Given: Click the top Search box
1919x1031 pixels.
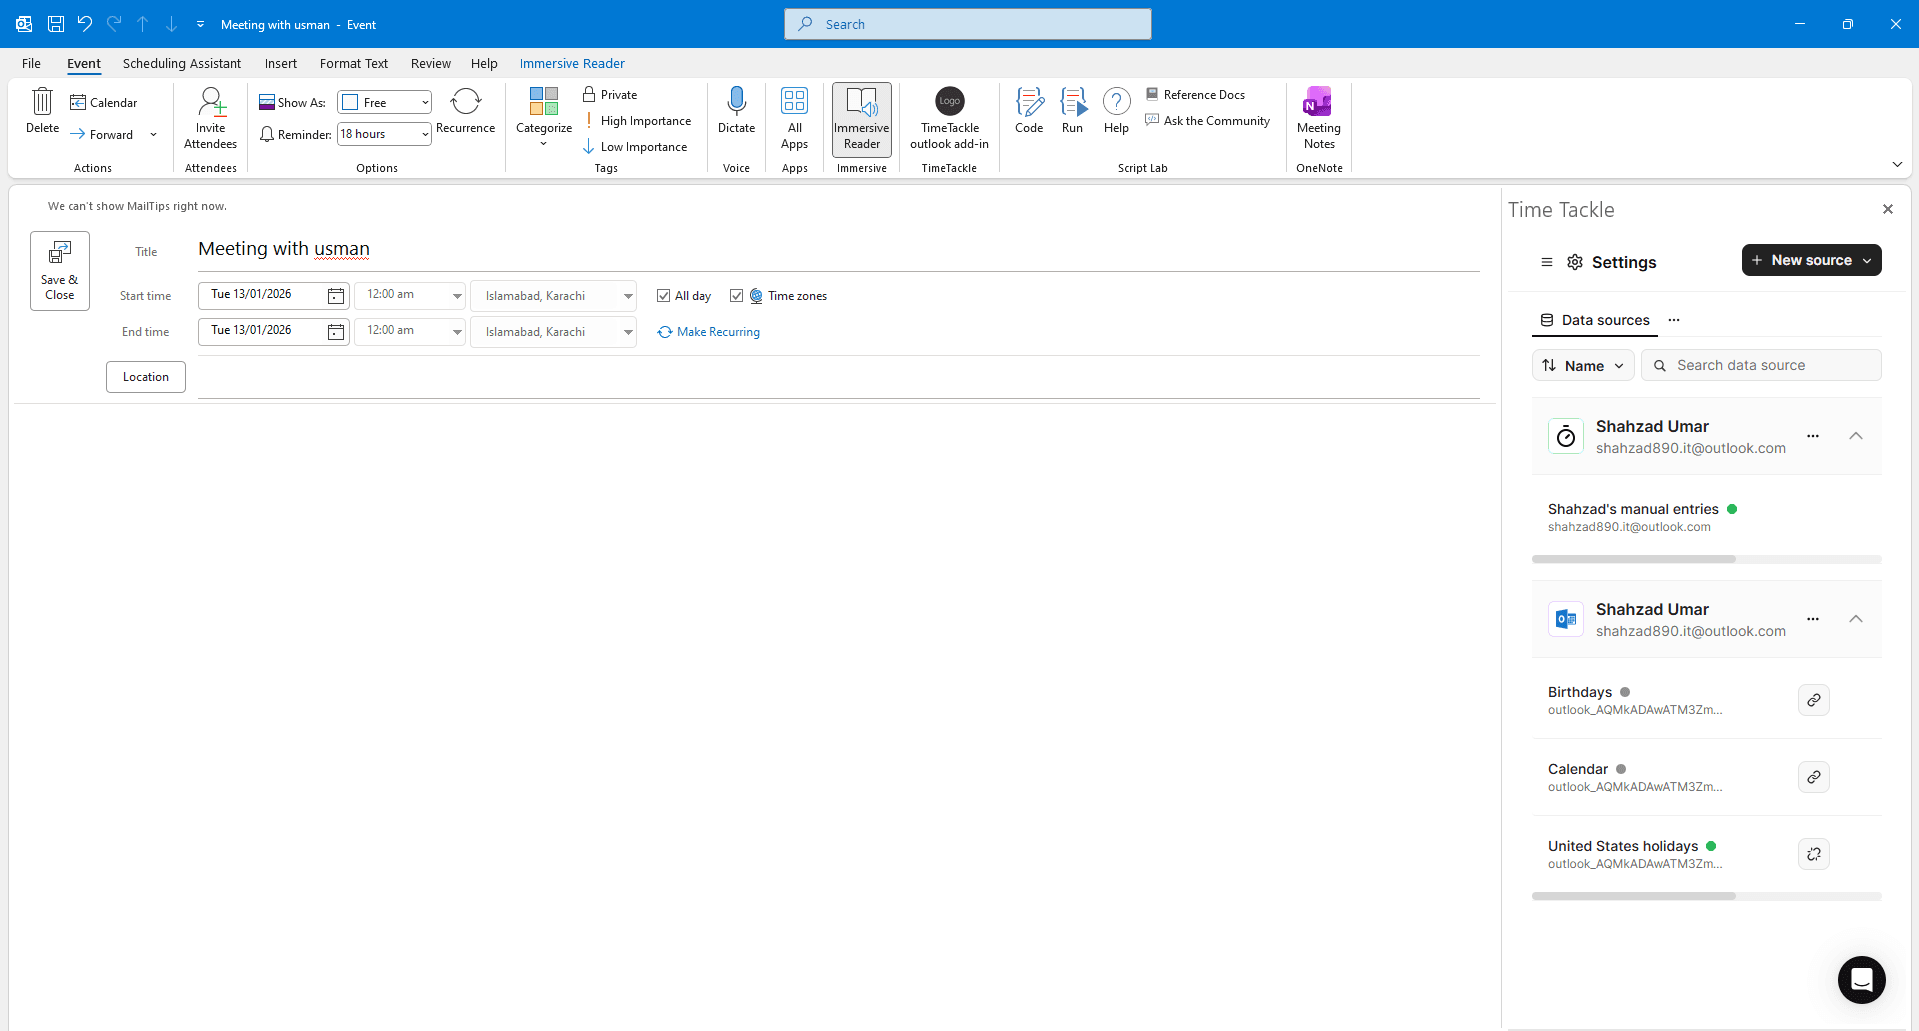Looking at the screenshot, I should 967,24.
